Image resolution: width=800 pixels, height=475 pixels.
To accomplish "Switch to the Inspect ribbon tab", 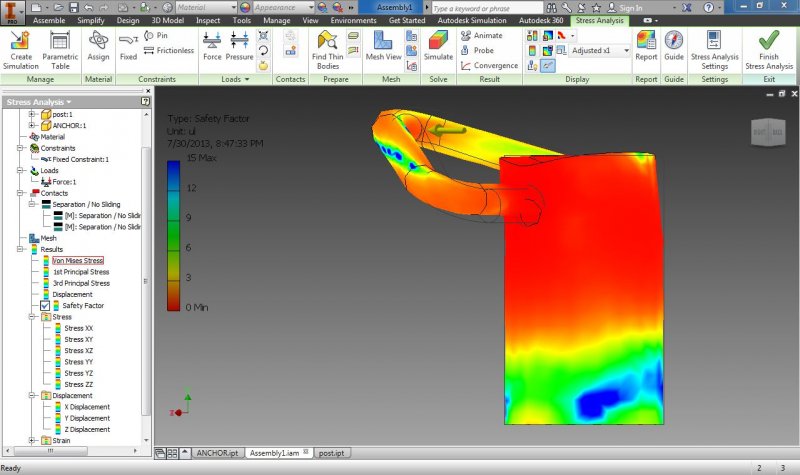I will (x=208, y=20).
